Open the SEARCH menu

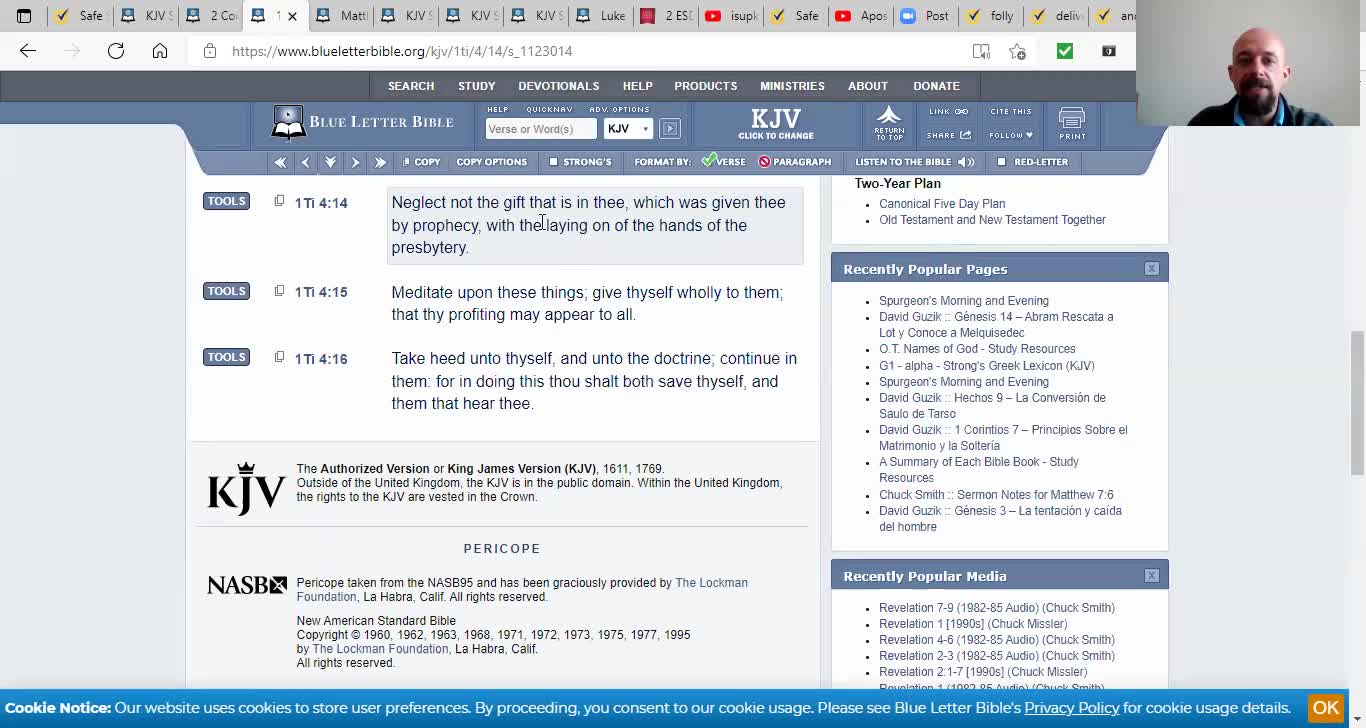click(x=411, y=86)
